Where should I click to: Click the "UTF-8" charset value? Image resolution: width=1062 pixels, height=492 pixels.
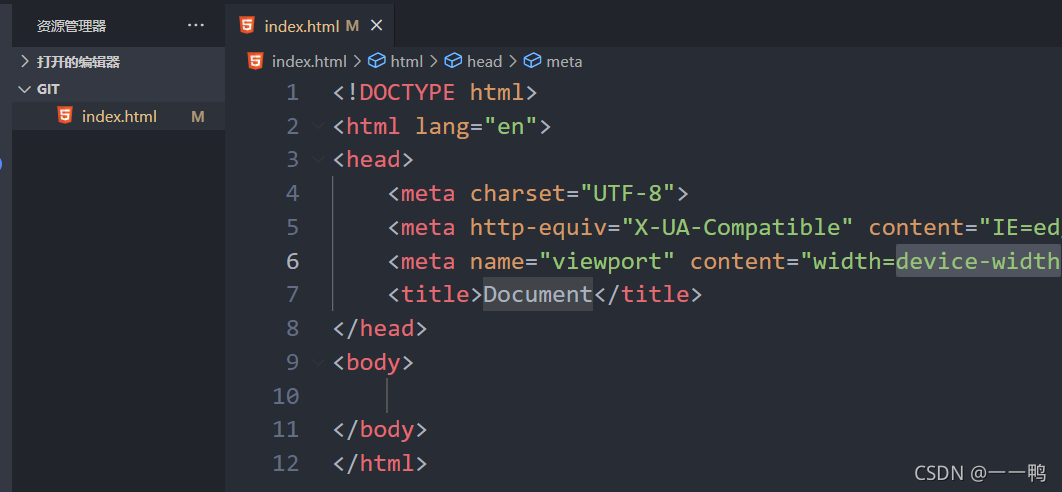[x=628, y=194]
